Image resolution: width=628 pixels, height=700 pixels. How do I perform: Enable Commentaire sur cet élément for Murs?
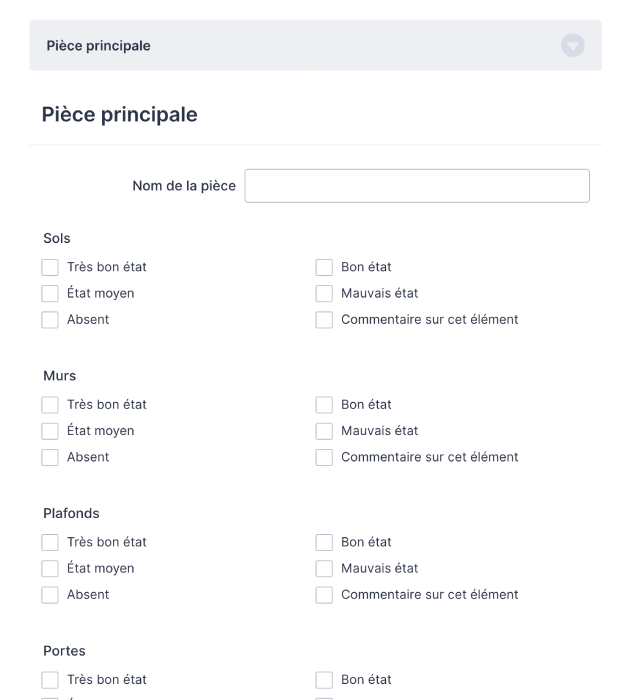(x=324, y=458)
